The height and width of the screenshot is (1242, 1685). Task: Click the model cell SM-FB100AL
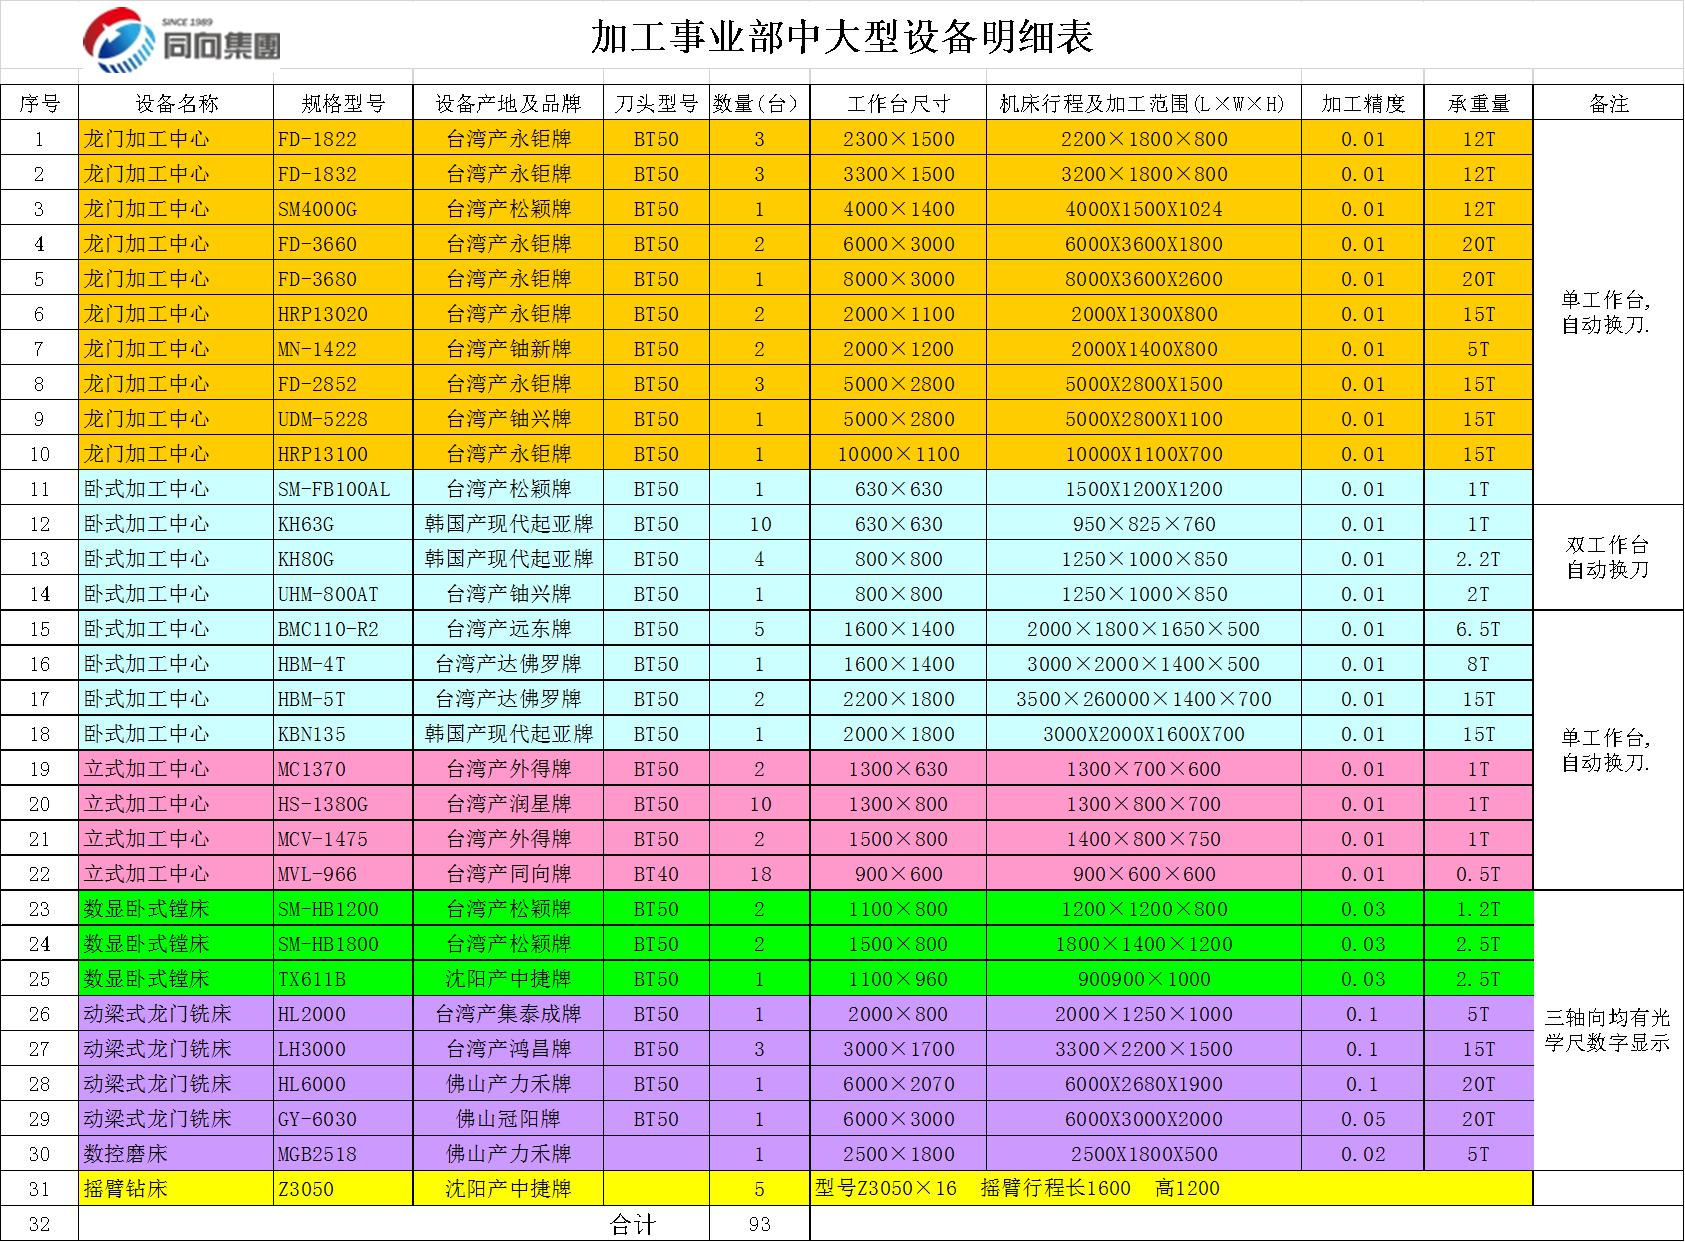tap(343, 488)
